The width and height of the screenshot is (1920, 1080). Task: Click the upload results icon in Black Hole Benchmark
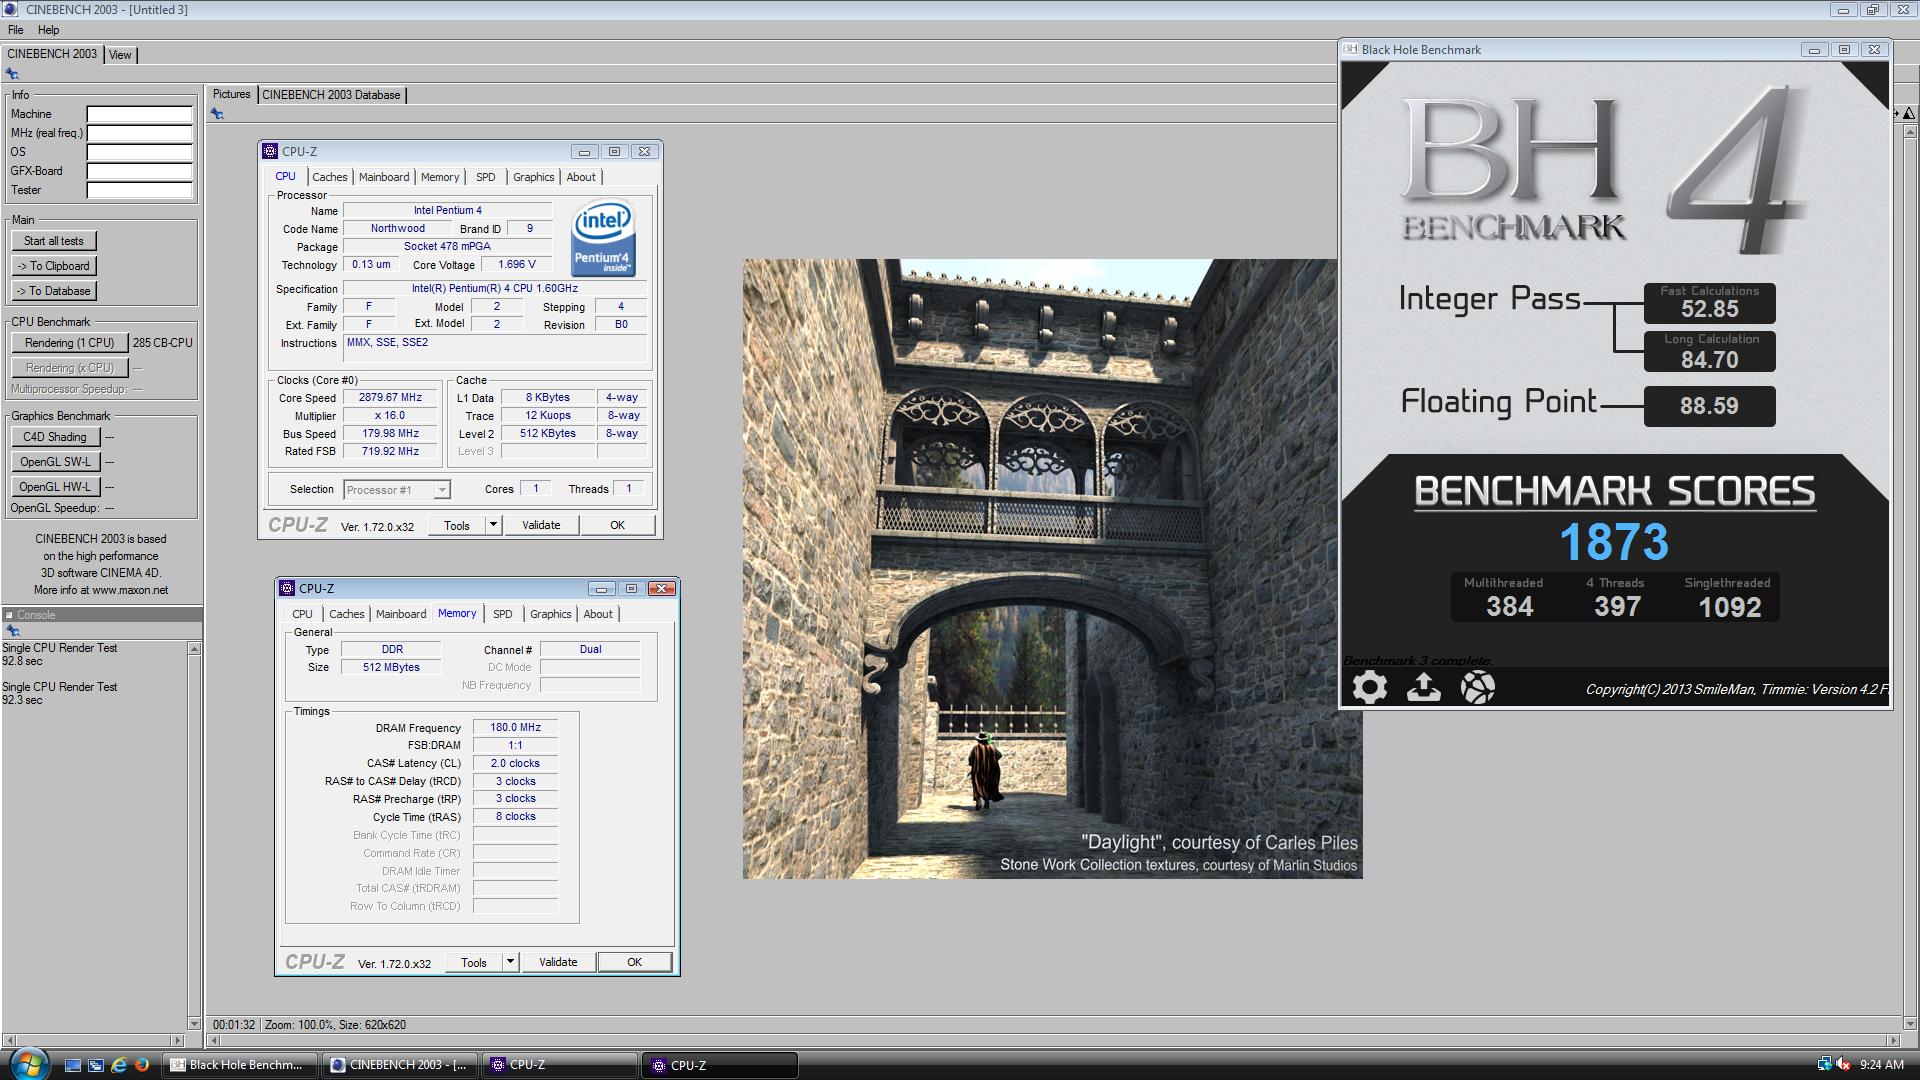[x=1424, y=687]
